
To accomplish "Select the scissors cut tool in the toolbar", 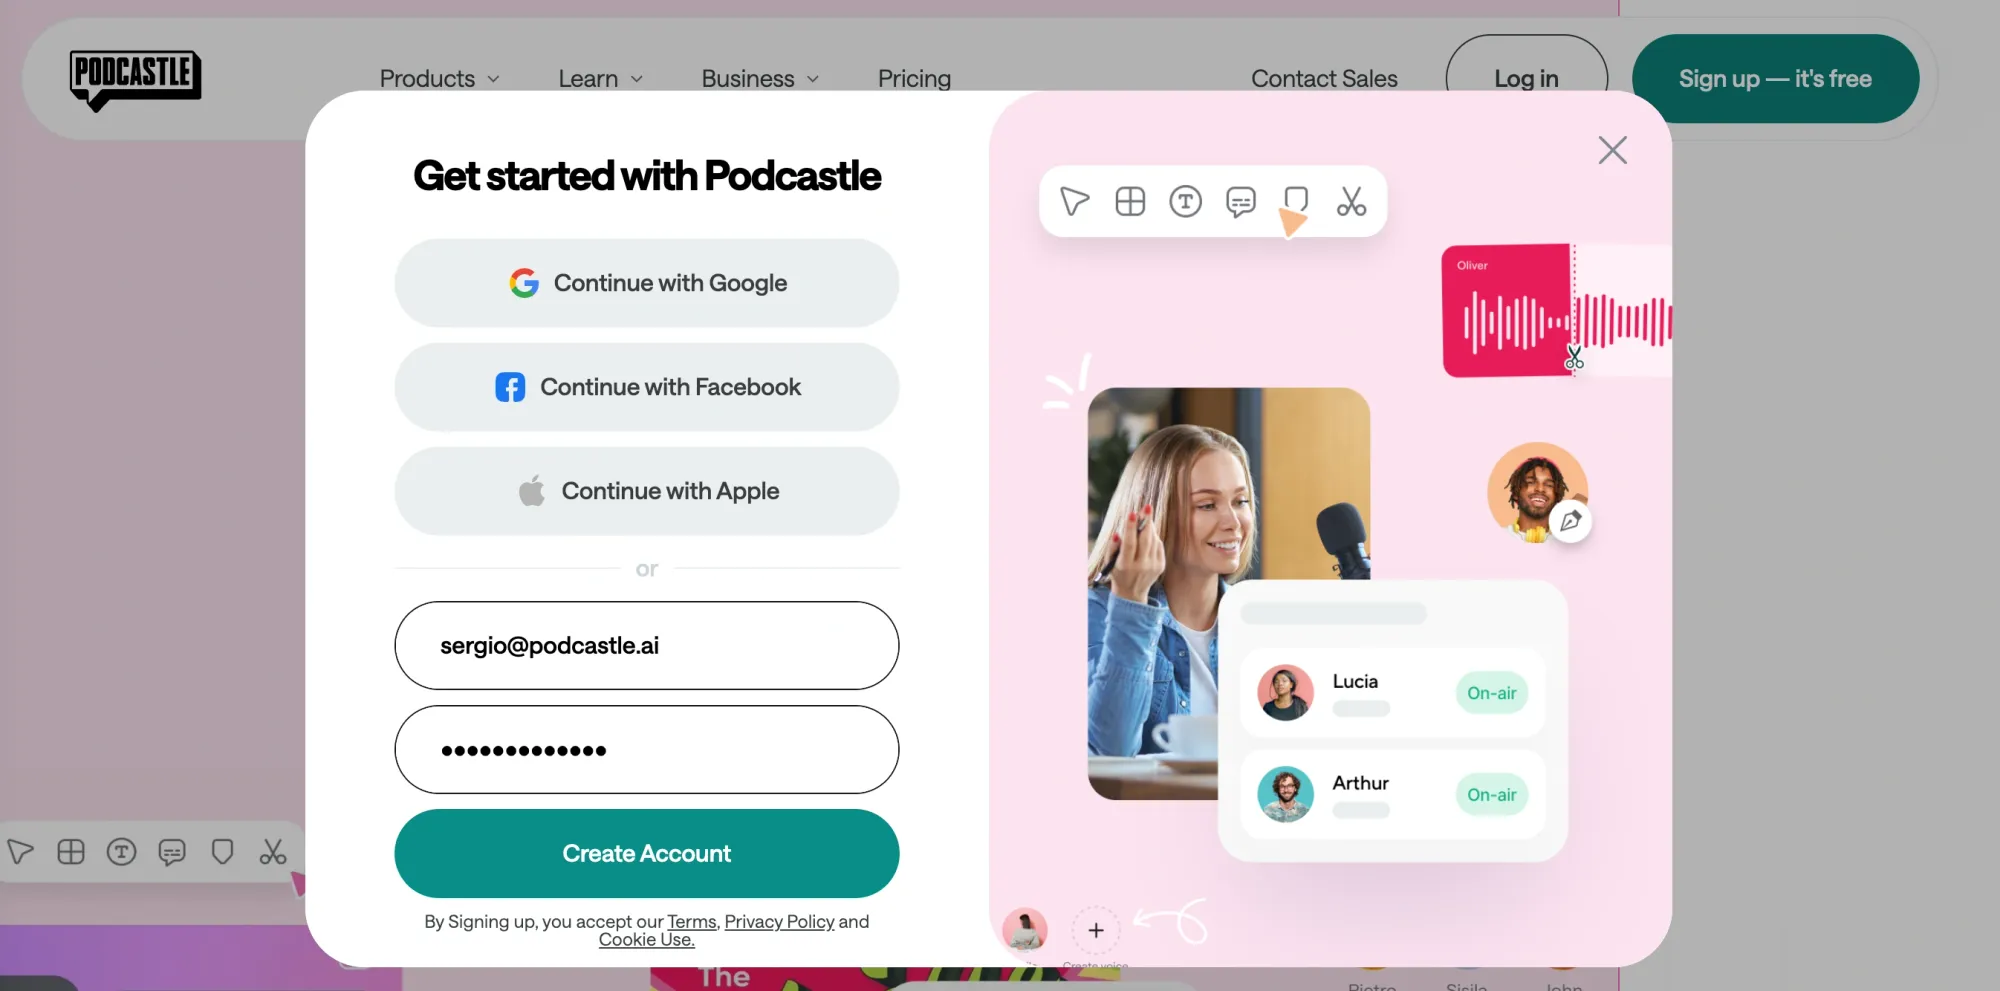I will (1352, 201).
